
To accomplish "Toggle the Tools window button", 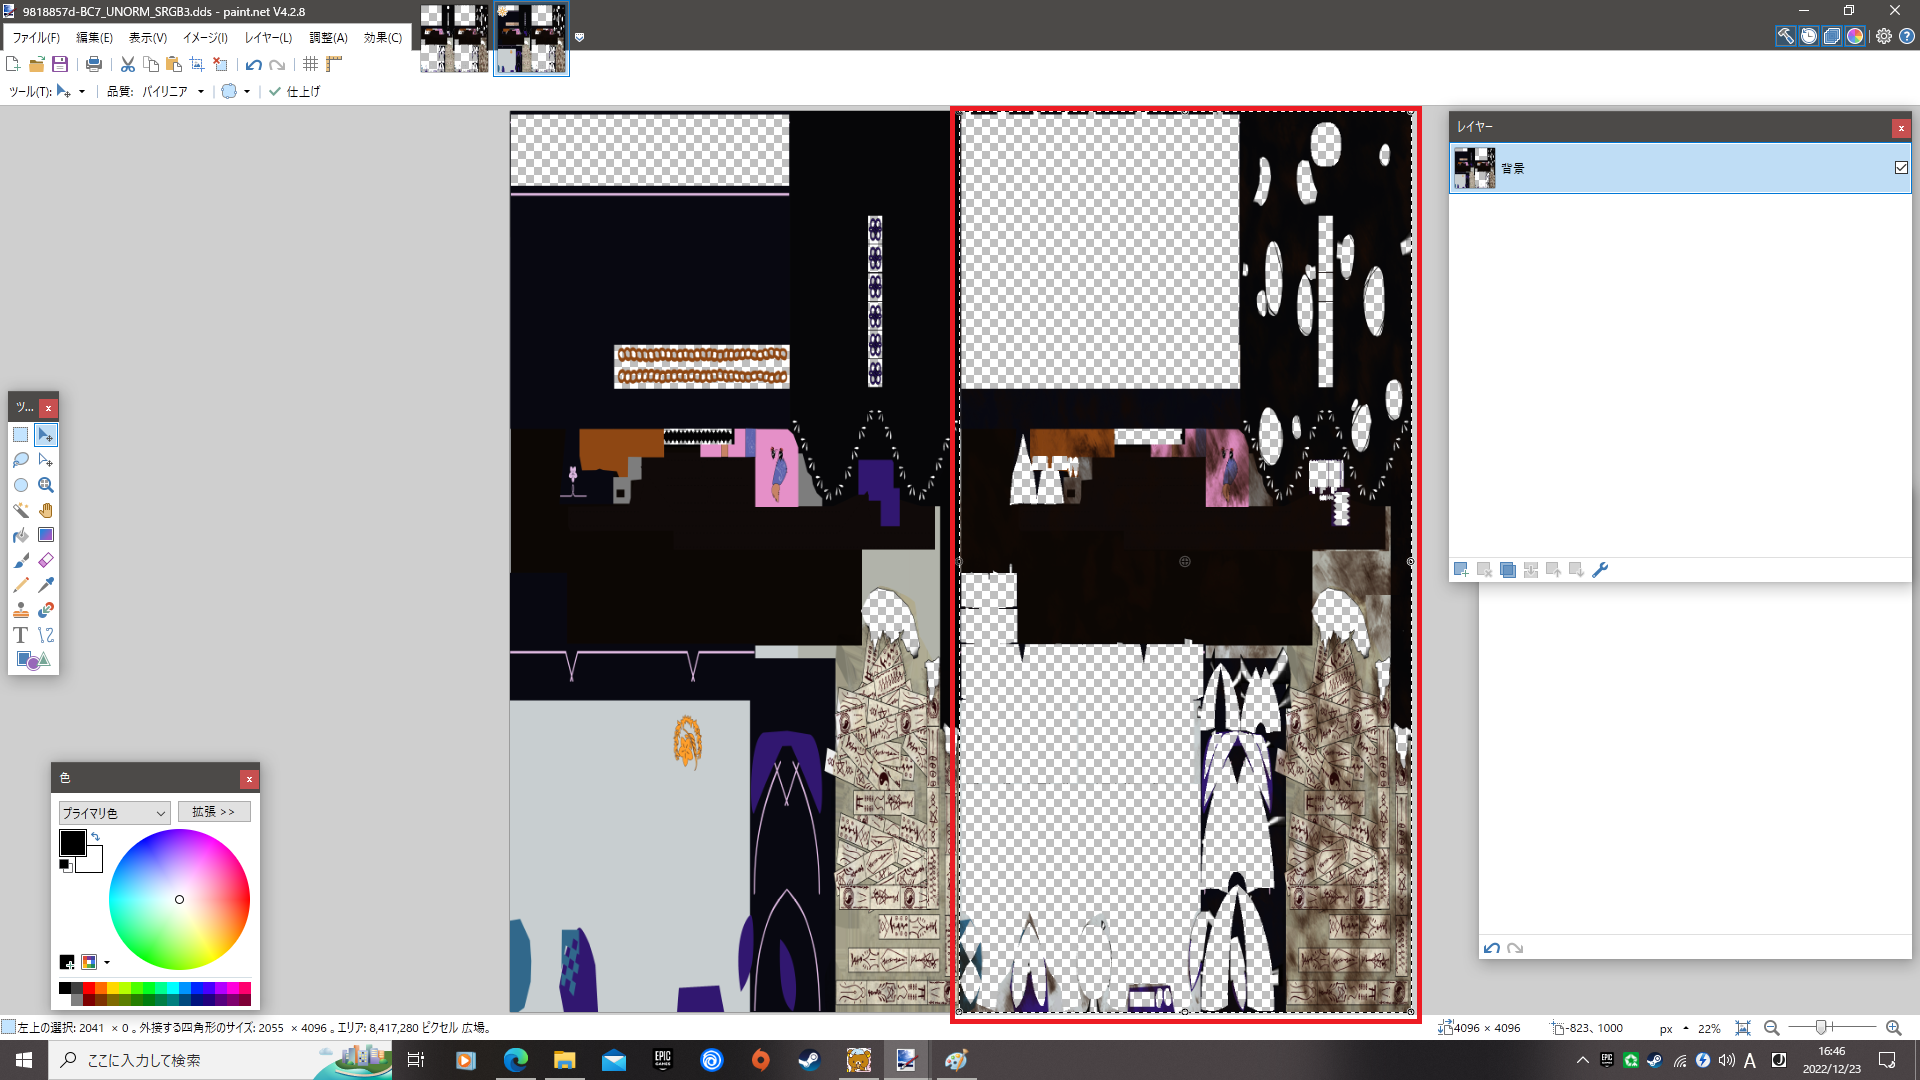I will (x=1786, y=36).
